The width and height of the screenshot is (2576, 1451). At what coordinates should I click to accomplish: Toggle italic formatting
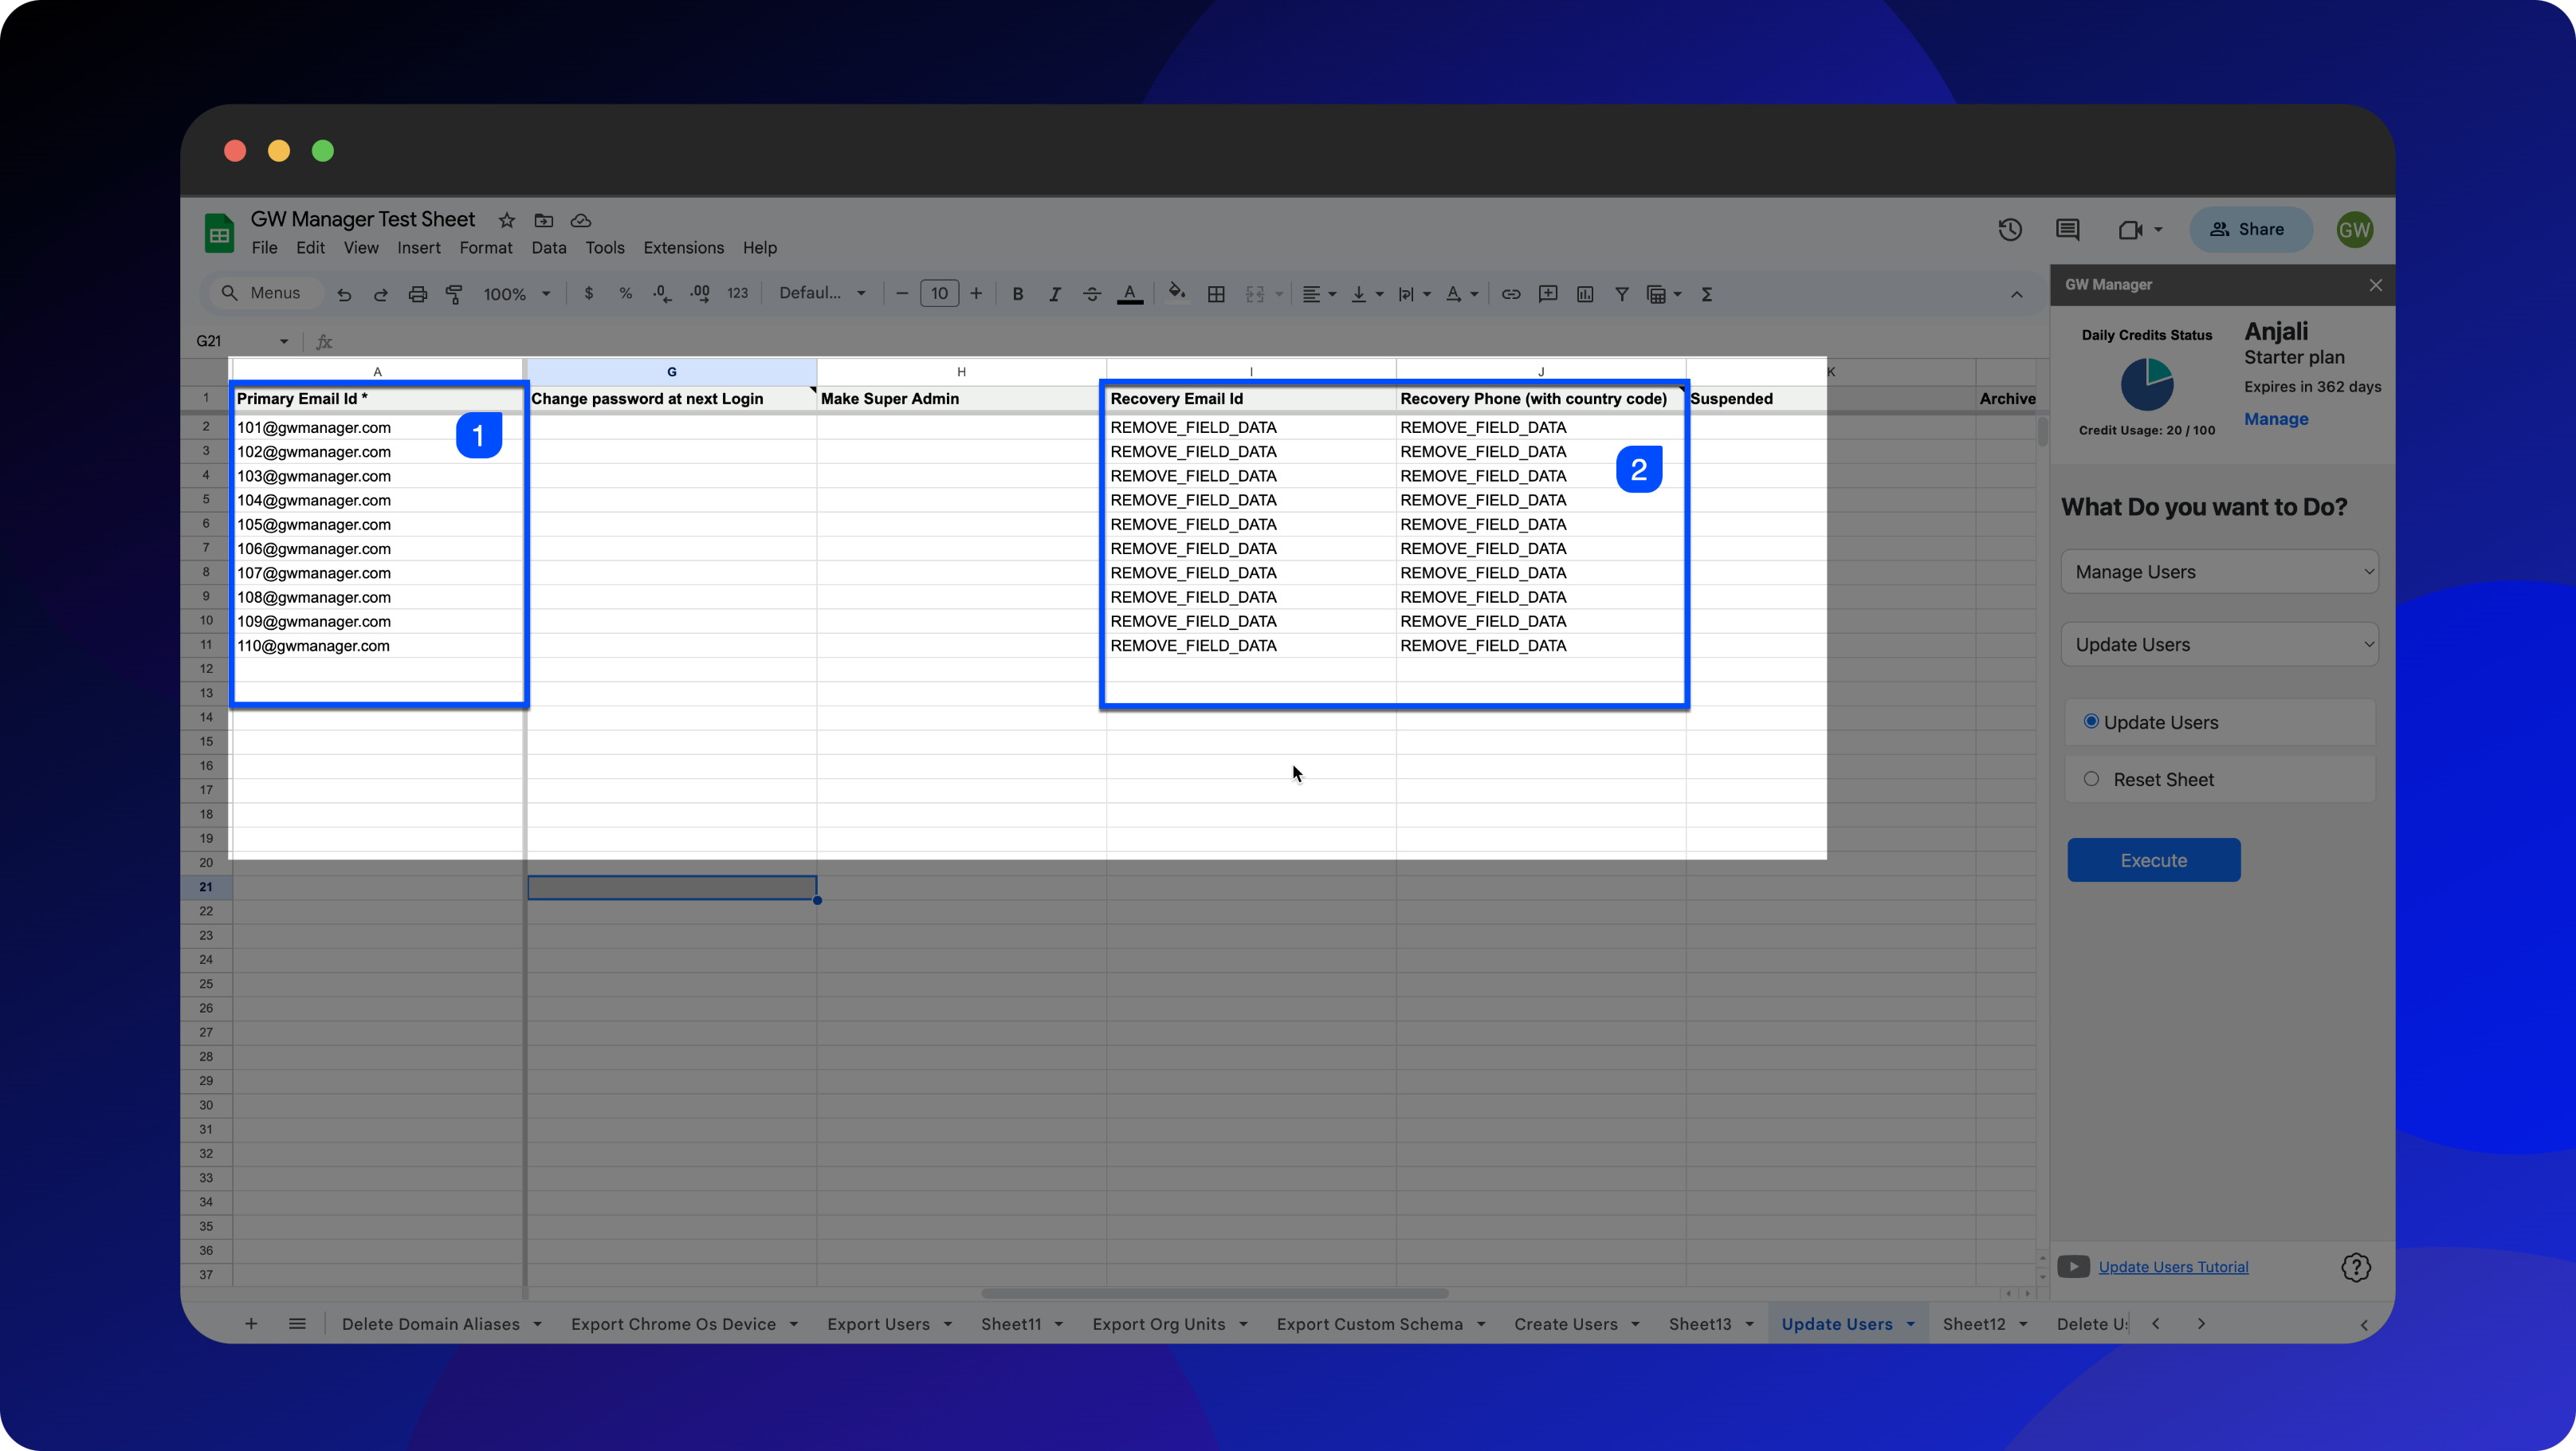tap(1054, 294)
